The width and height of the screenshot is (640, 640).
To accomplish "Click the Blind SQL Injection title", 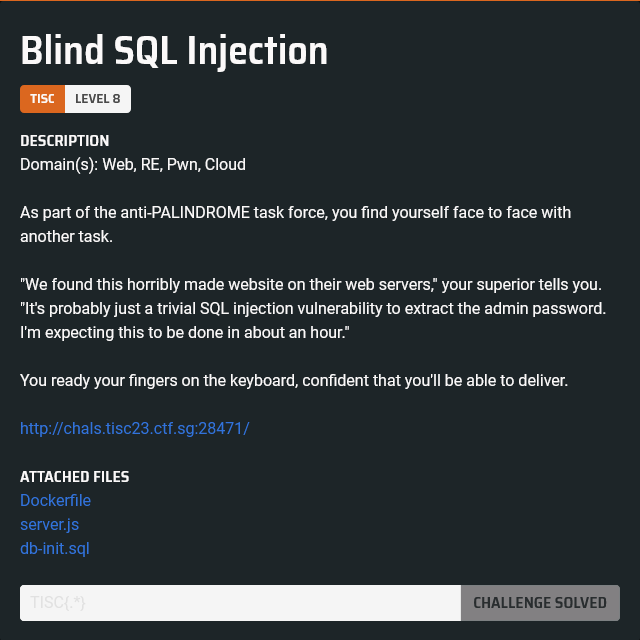I will click(174, 50).
